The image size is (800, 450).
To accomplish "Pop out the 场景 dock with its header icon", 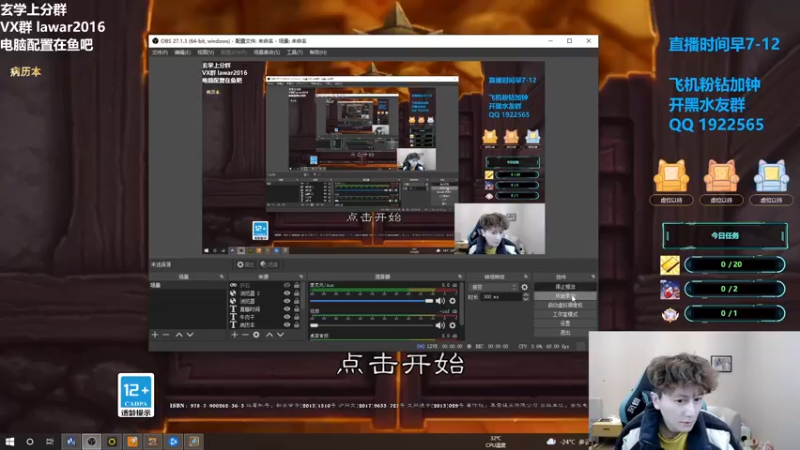I will (x=221, y=277).
